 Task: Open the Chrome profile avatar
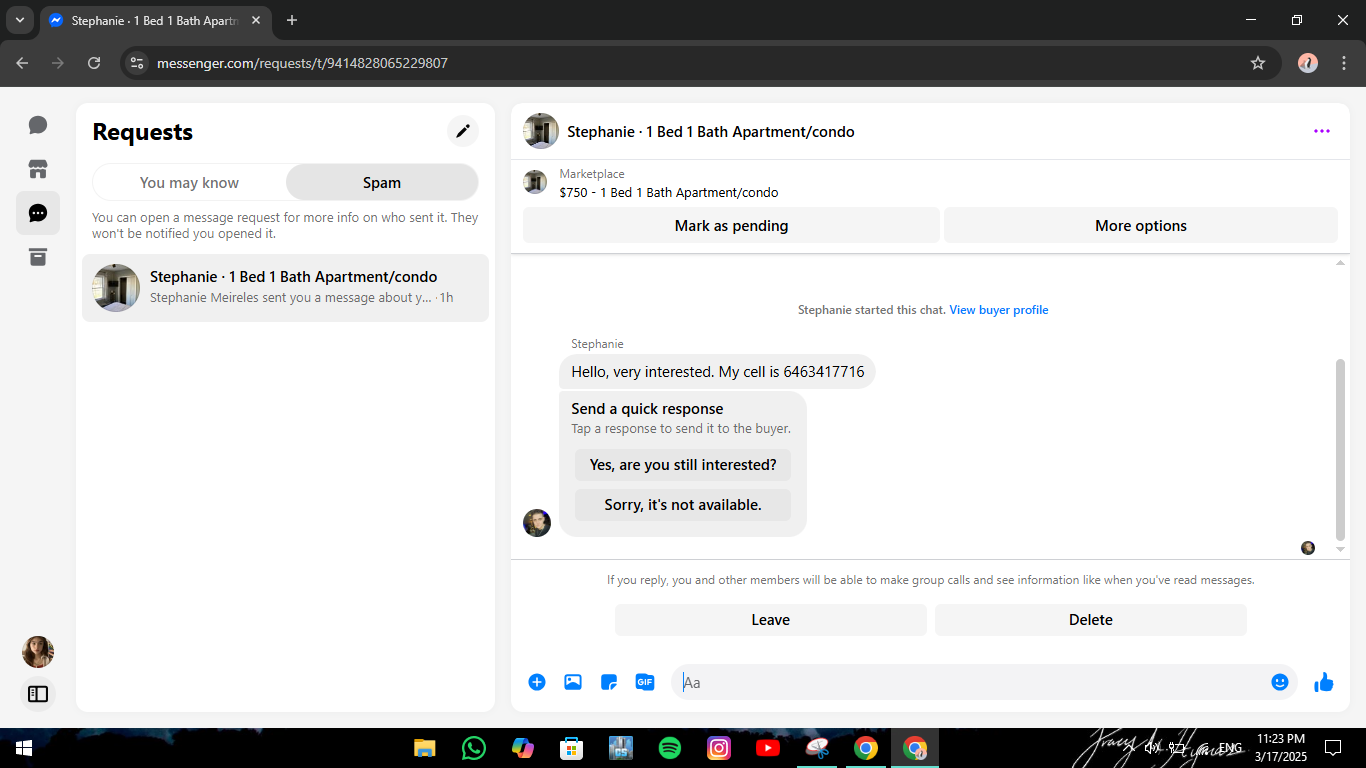[1308, 63]
